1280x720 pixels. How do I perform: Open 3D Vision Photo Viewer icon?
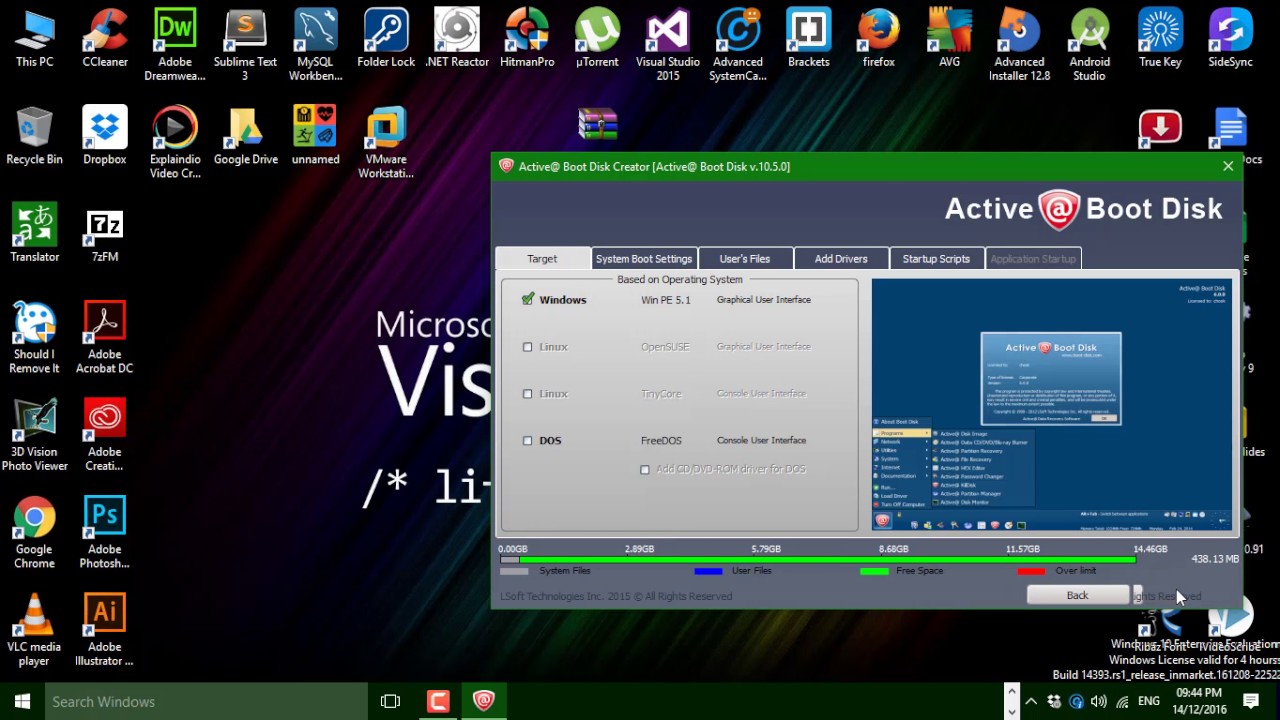tap(34, 435)
